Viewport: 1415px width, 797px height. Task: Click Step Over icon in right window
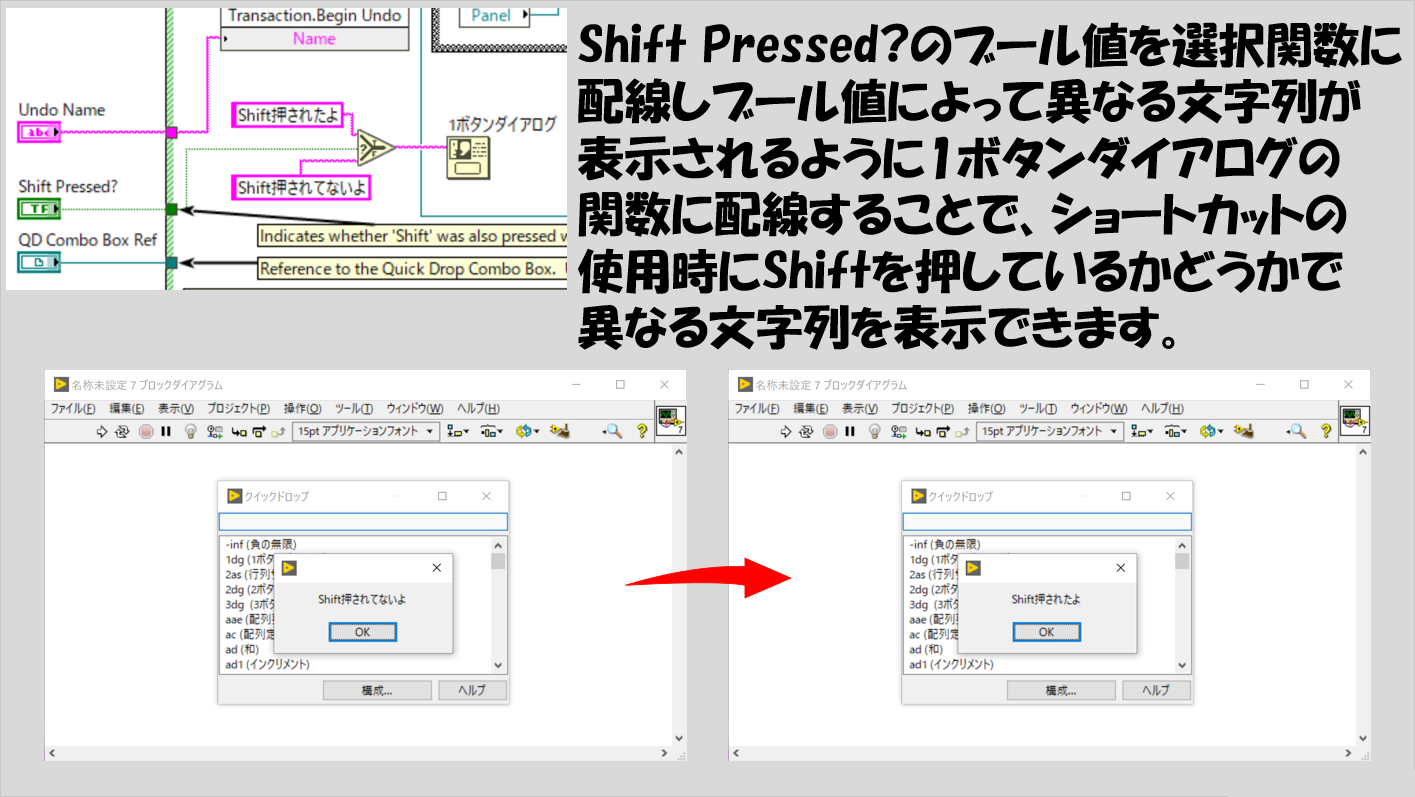point(943,431)
